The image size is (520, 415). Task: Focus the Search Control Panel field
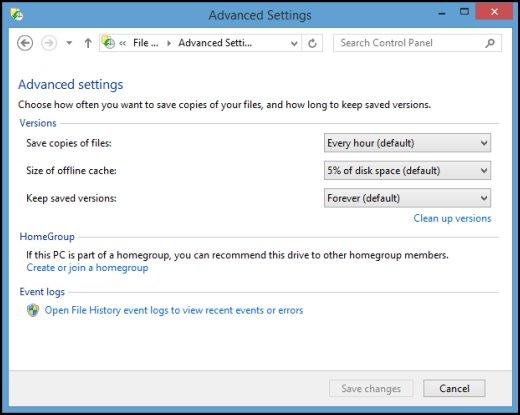[417, 43]
